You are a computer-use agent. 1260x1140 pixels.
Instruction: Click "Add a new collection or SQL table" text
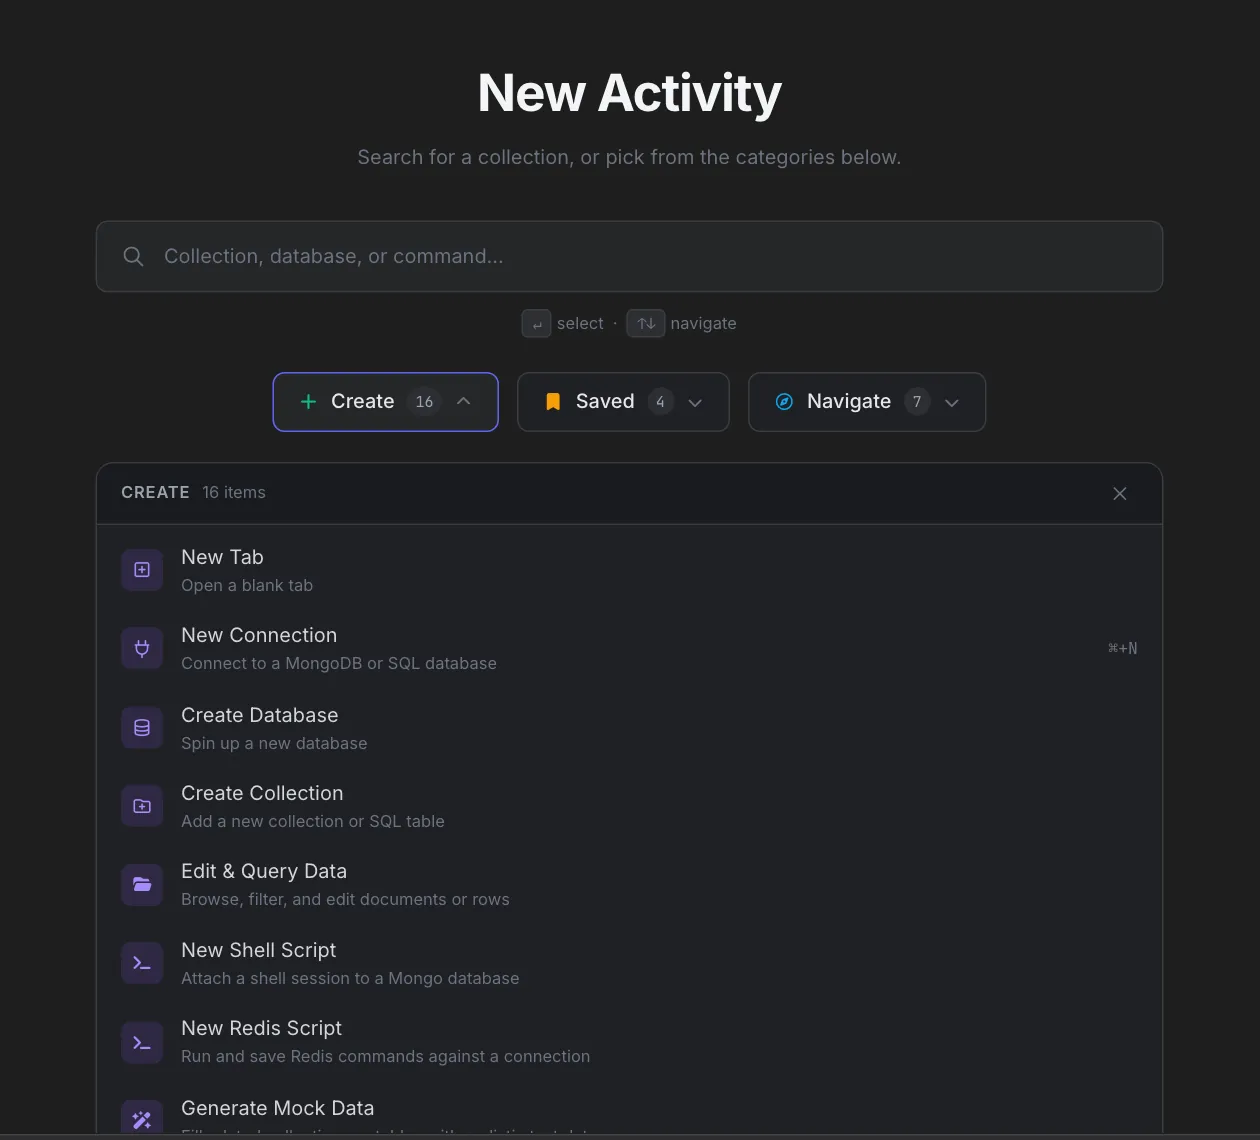pyautogui.click(x=313, y=821)
